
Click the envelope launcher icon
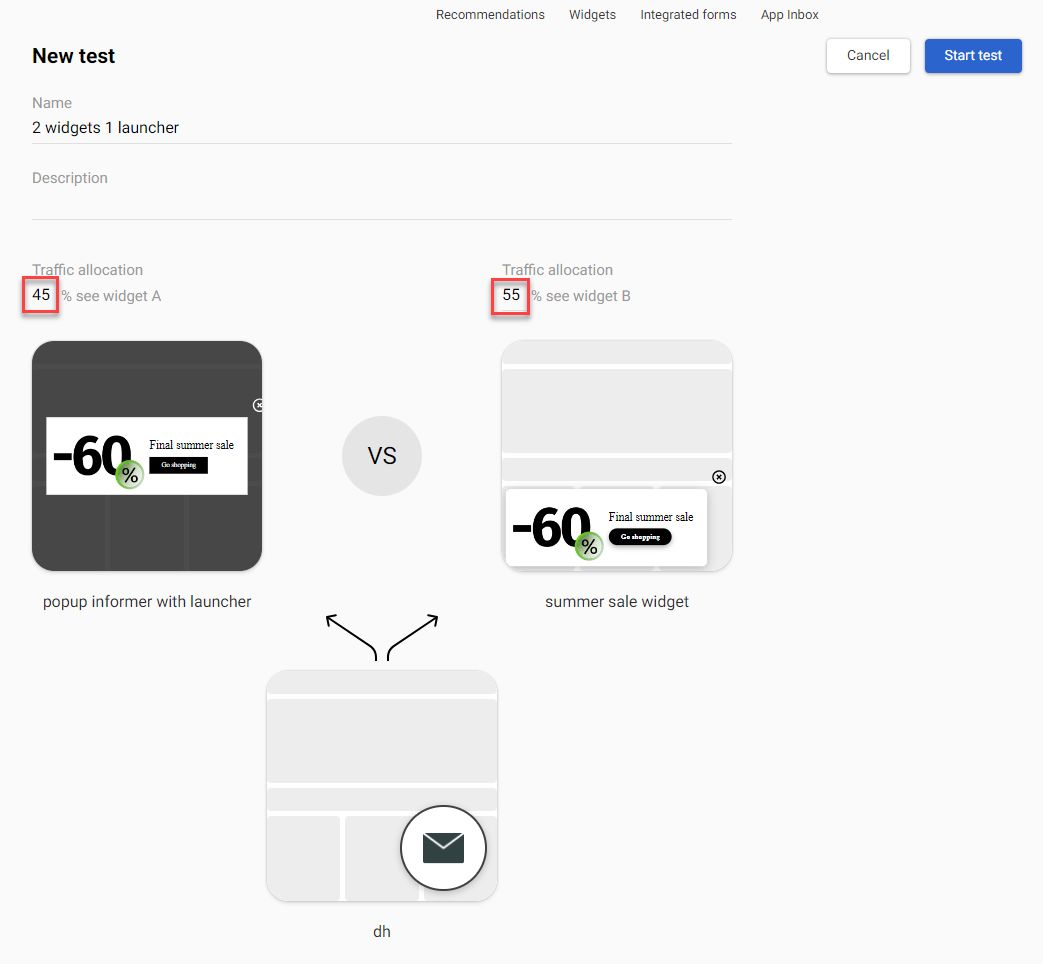443,848
